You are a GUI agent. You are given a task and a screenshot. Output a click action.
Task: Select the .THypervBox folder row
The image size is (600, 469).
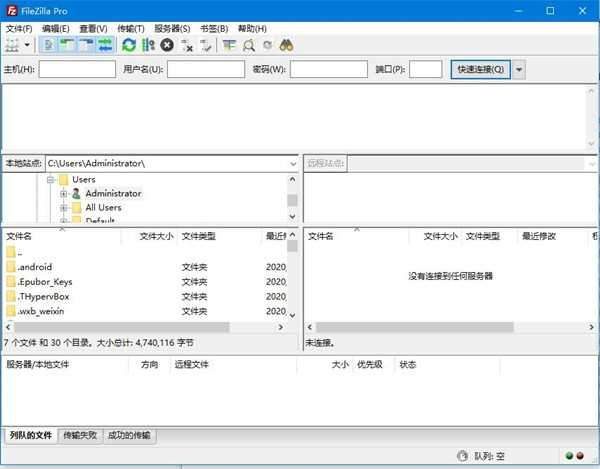pos(145,296)
